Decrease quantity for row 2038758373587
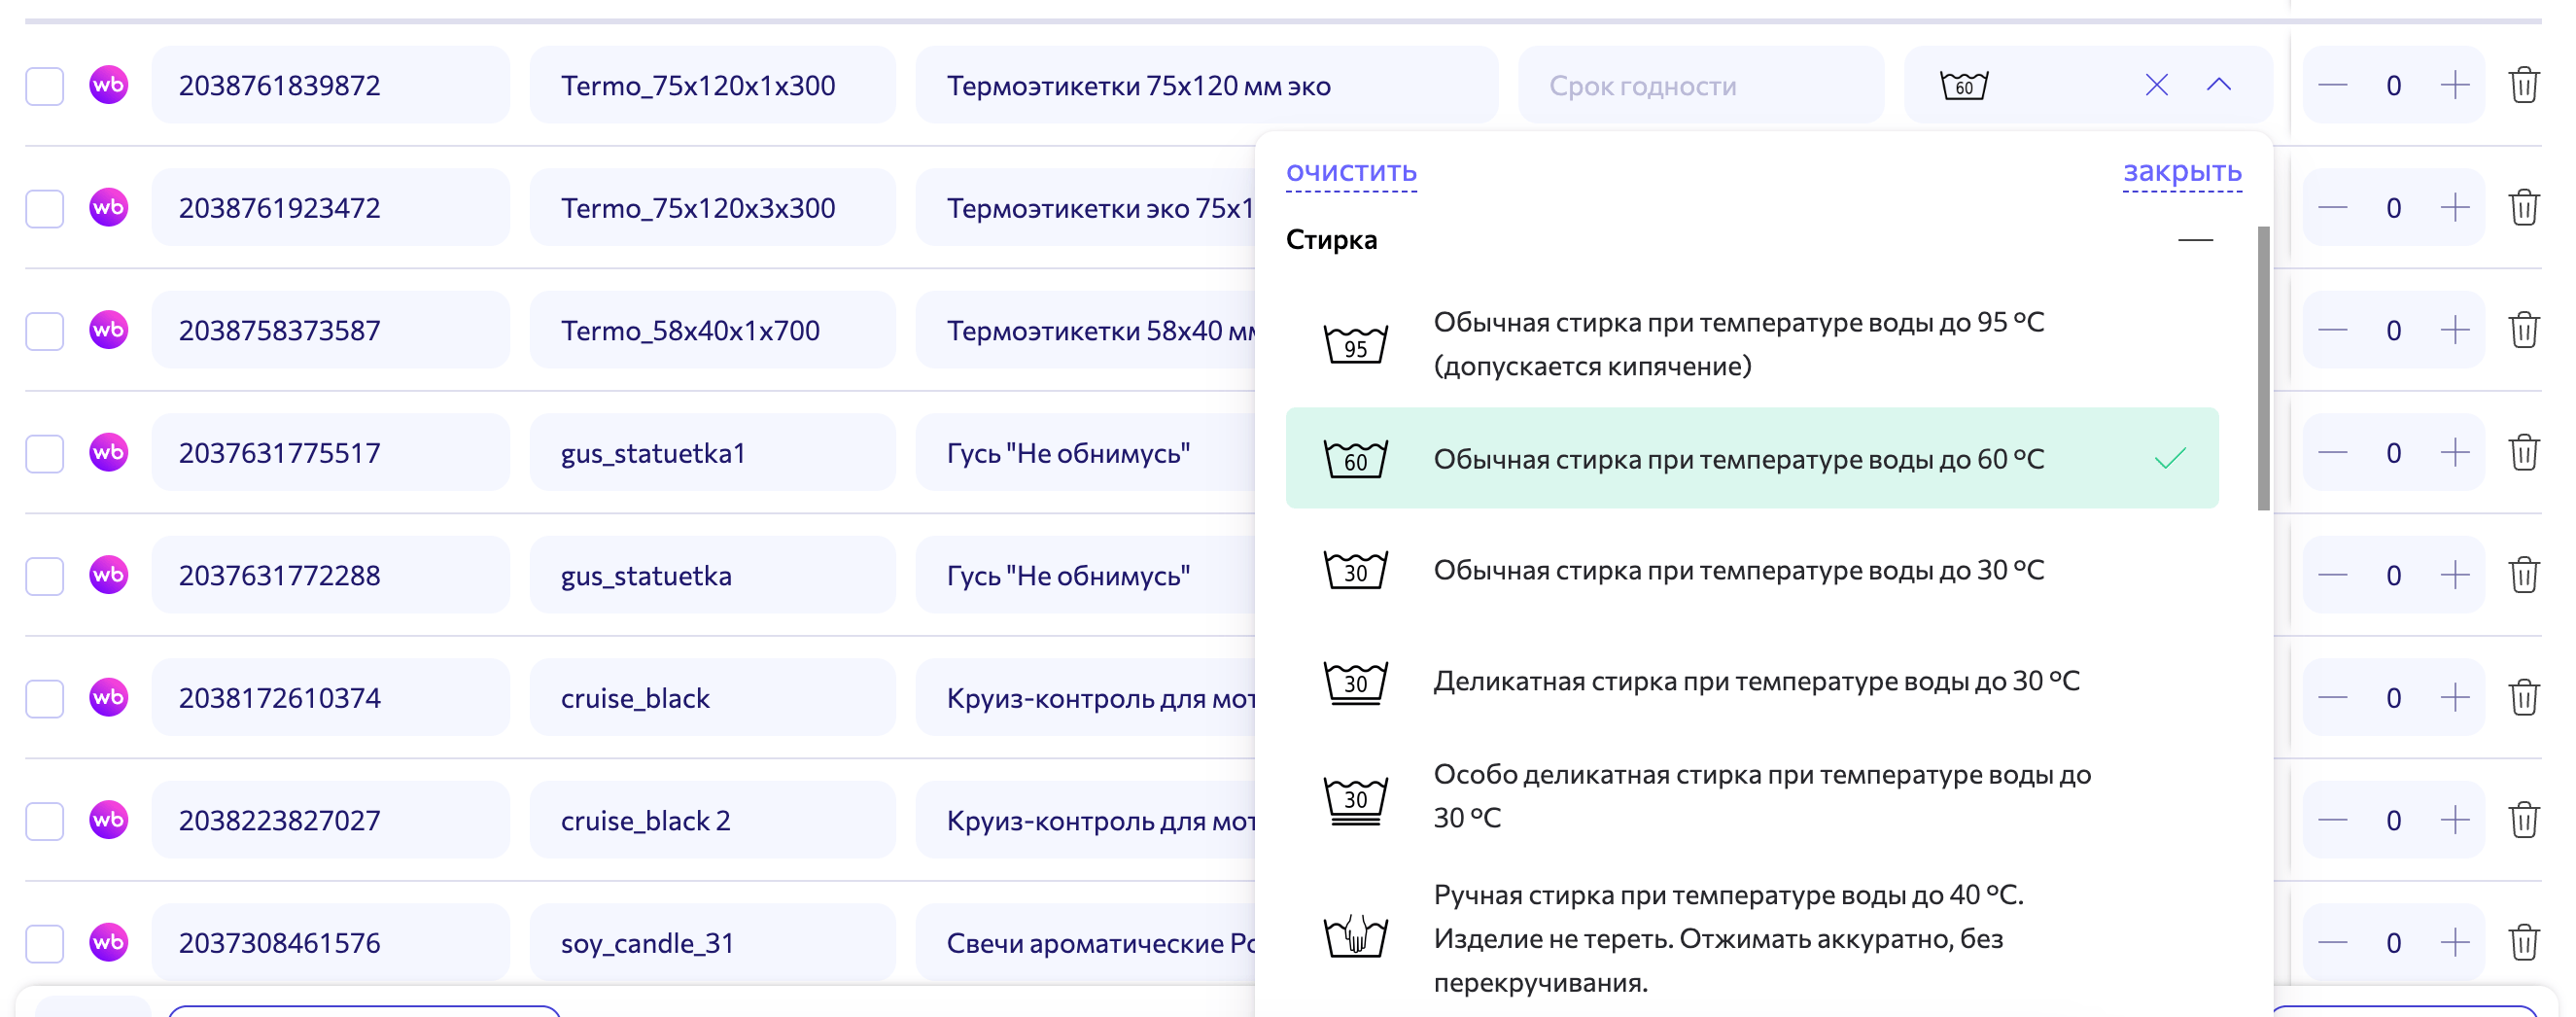 2332,330
